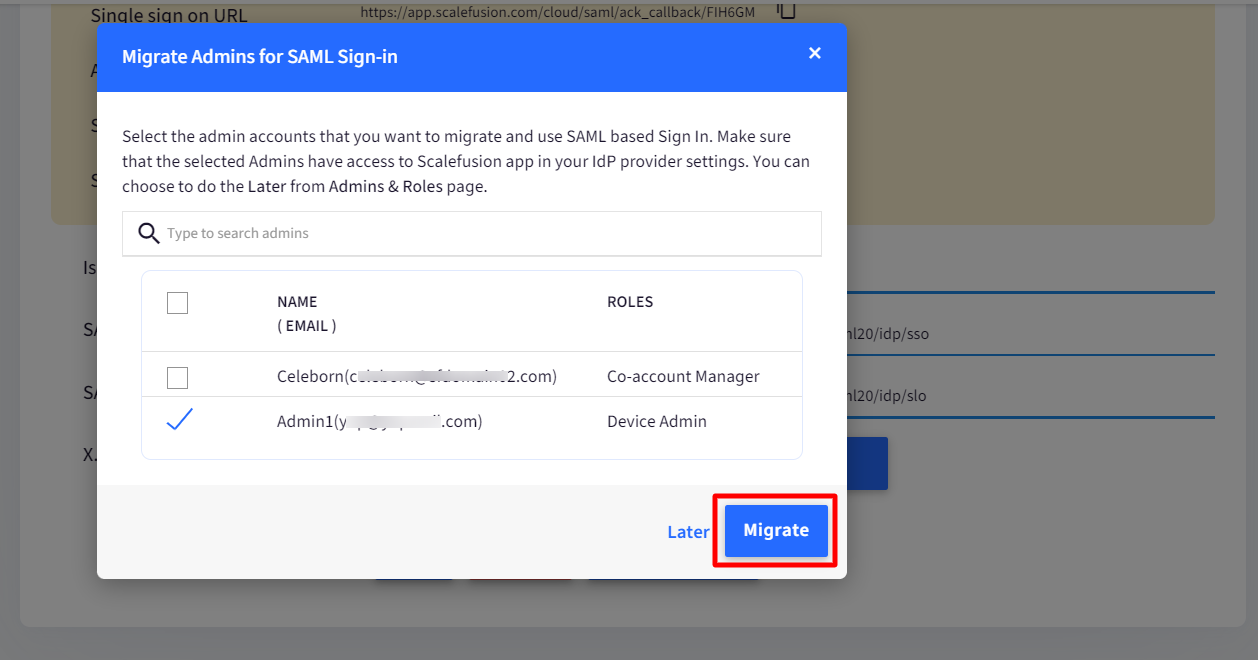The width and height of the screenshot is (1258, 660).
Task: Close the Migrate Admins dialog
Action: 815,53
